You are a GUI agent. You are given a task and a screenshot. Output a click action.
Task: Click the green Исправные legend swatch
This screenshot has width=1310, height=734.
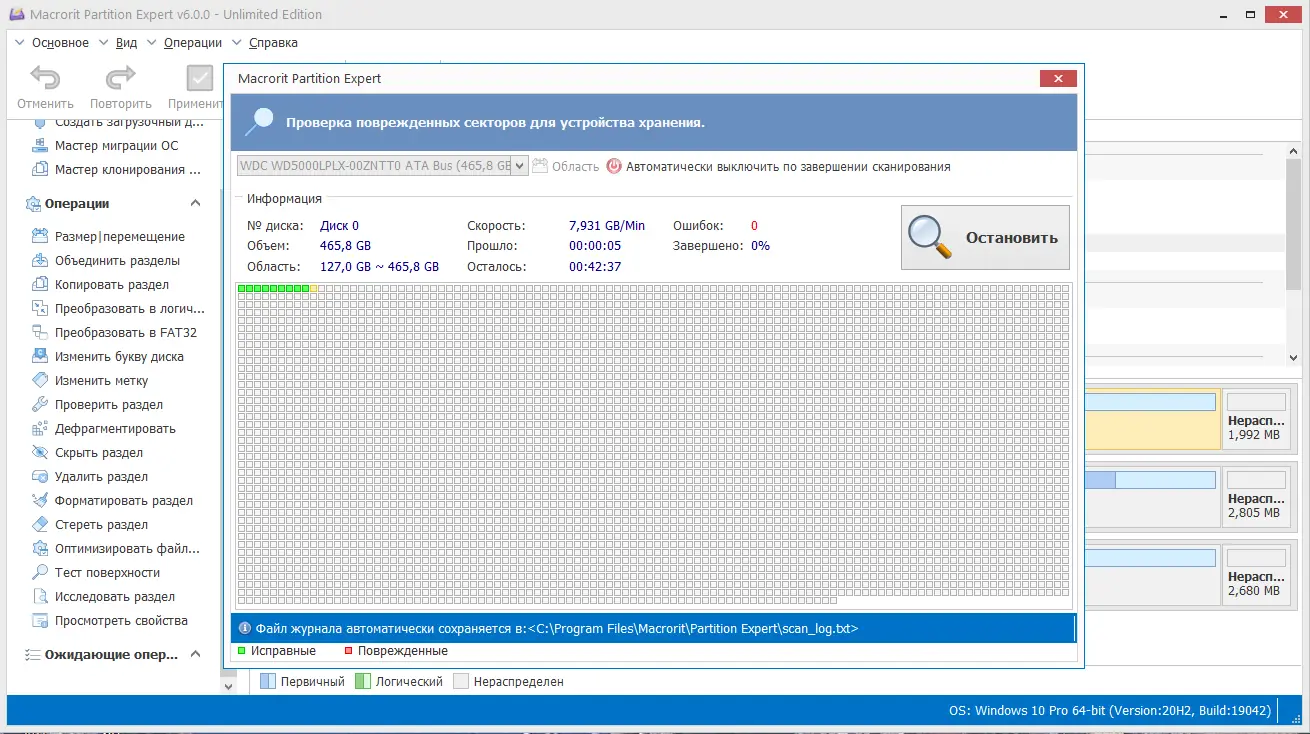(242, 651)
